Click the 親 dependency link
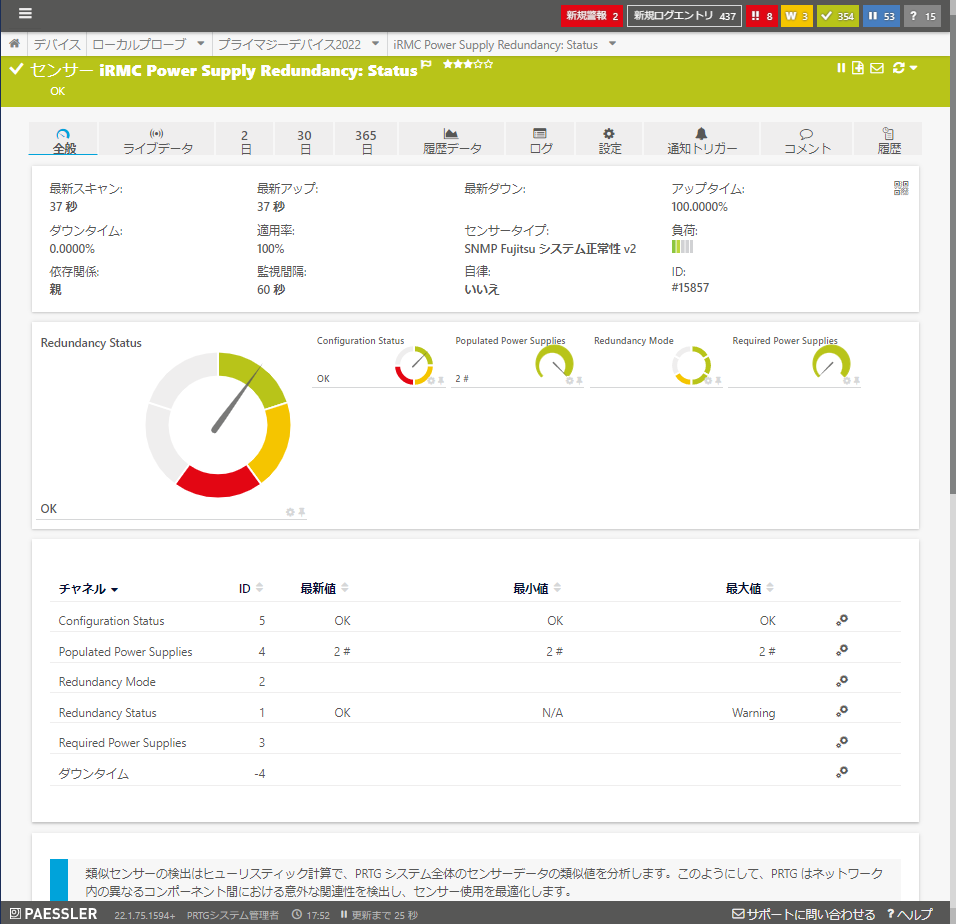The image size is (956, 924). [55, 290]
